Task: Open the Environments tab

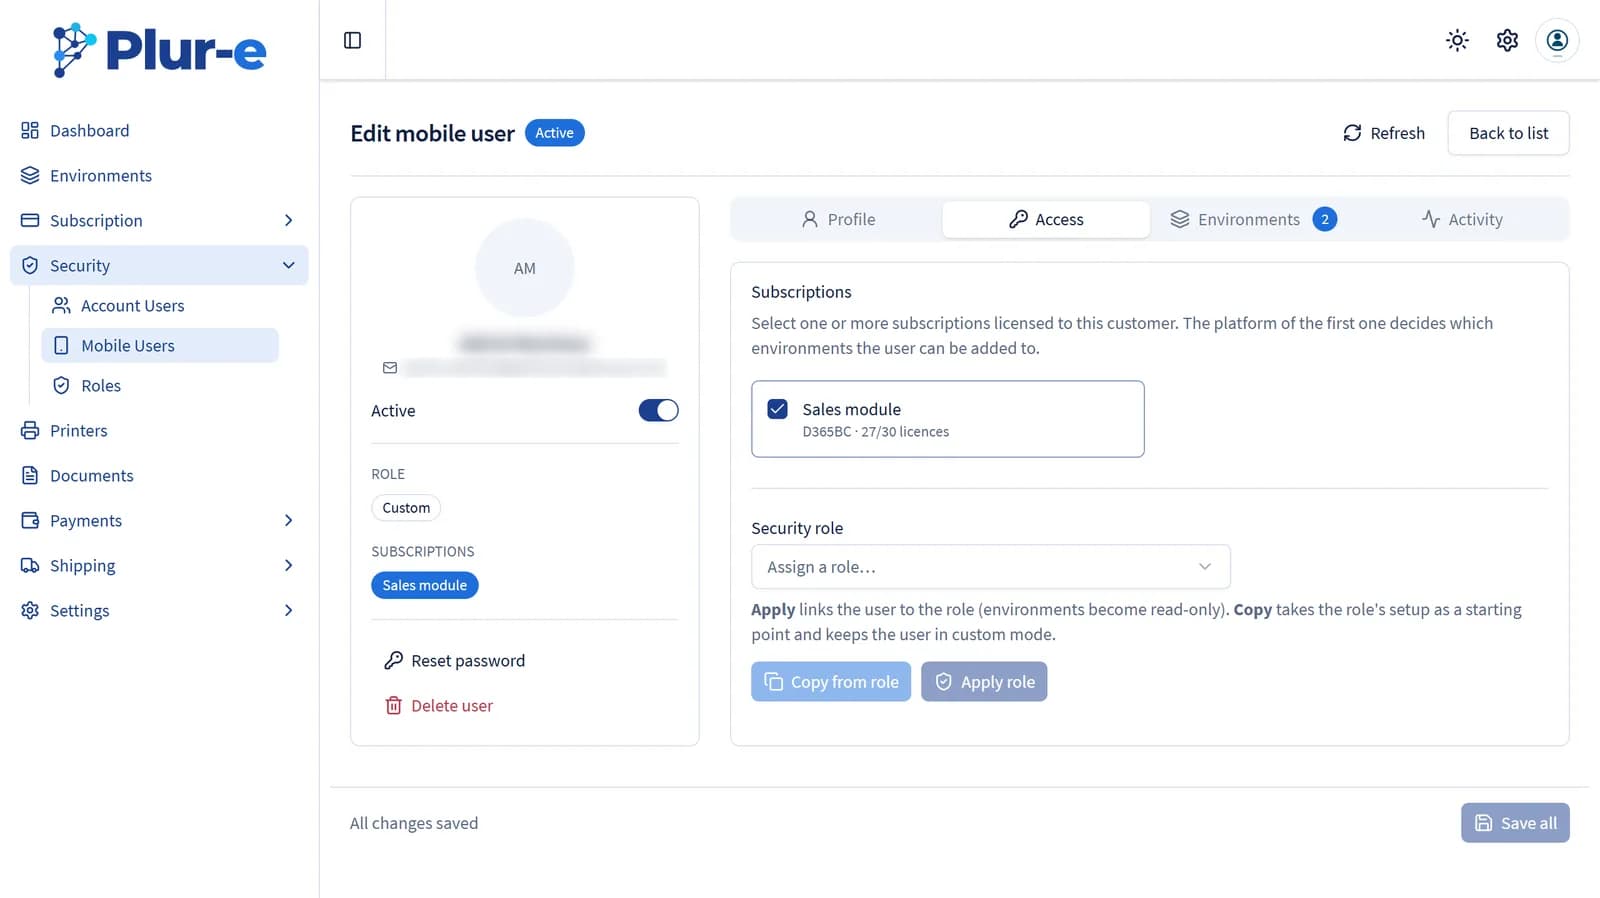Action: pyautogui.click(x=1253, y=219)
